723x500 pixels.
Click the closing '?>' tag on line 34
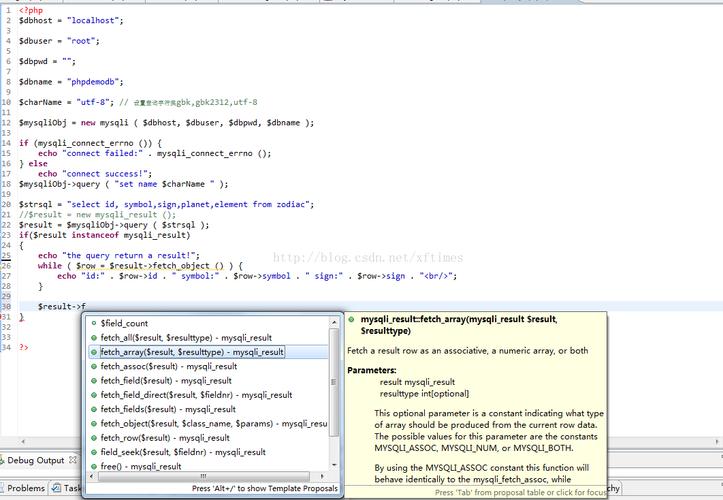(x=24, y=347)
